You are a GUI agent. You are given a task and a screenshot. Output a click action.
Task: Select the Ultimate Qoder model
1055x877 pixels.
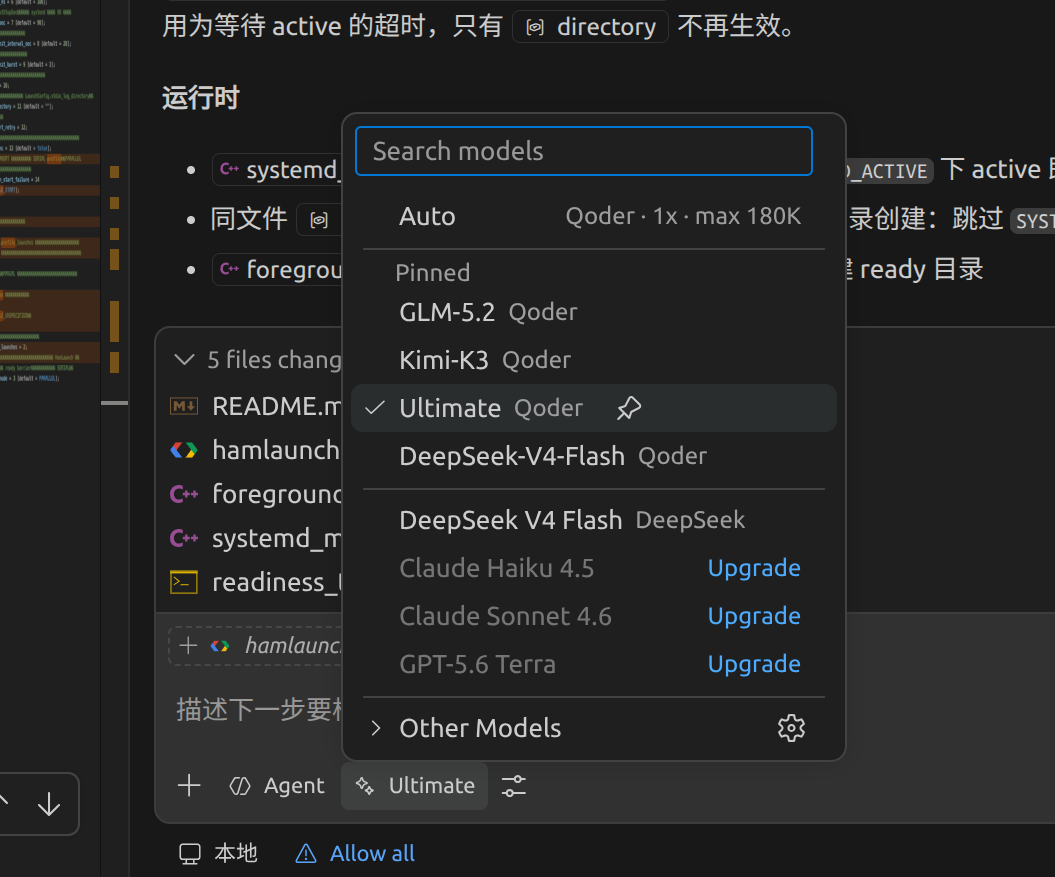click(x=593, y=408)
